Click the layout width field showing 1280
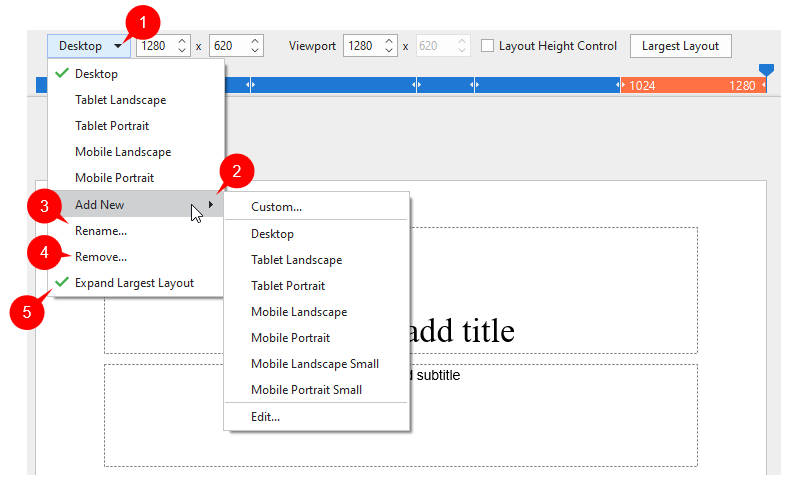791x482 pixels. (154, 46)
